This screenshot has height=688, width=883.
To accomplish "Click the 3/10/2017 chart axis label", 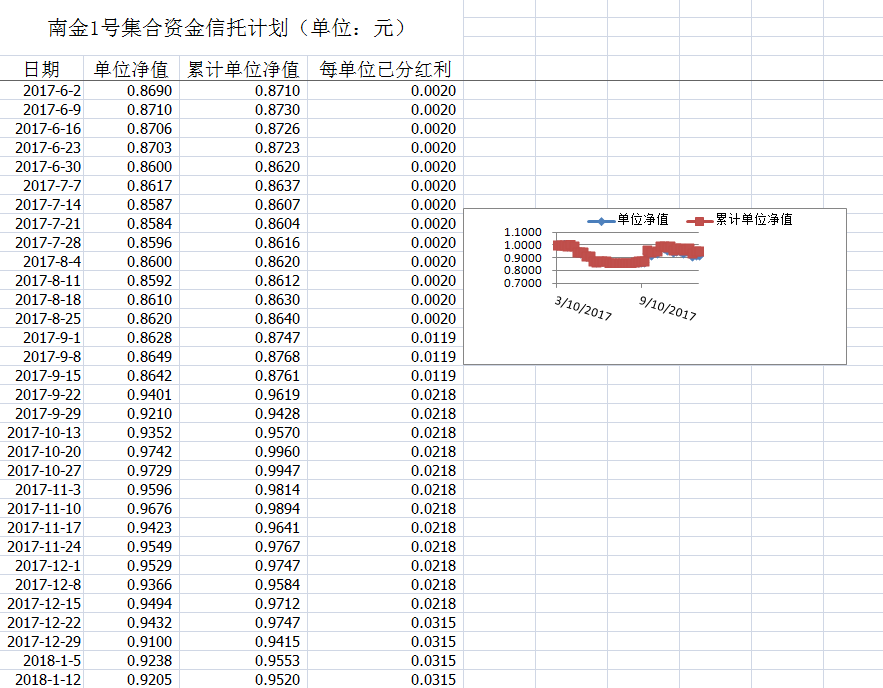I will pyautogui.click(x=583, y=307).
